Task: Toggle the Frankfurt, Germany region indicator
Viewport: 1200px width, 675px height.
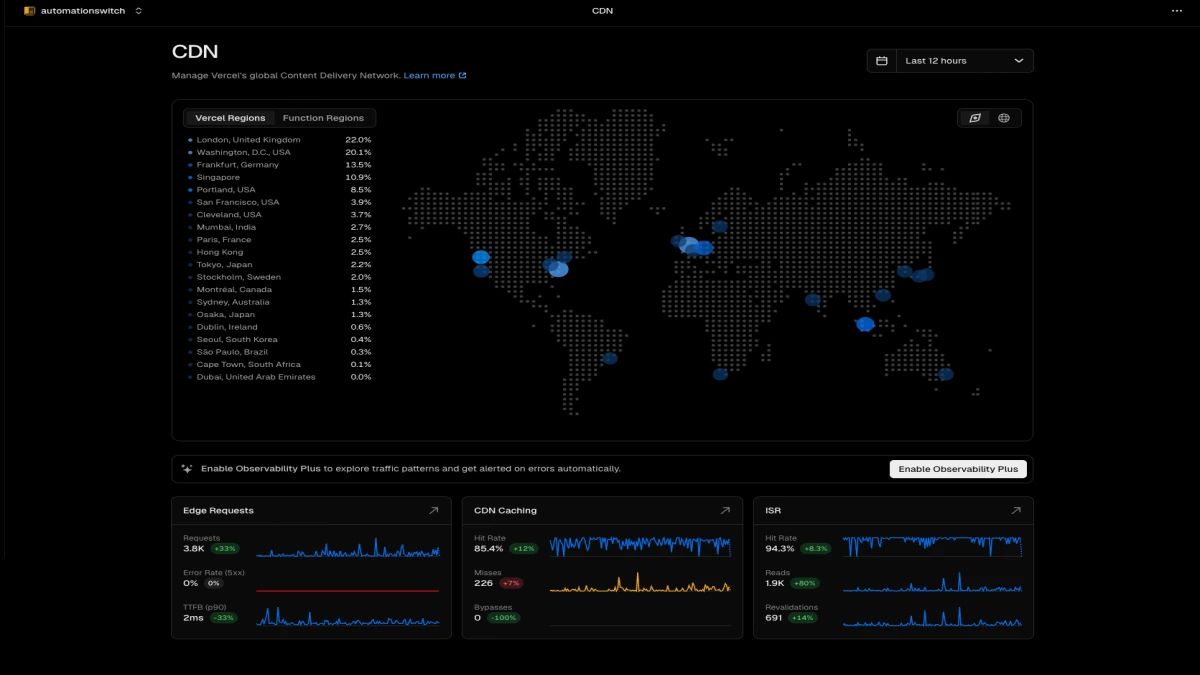Action: point(190,164)
